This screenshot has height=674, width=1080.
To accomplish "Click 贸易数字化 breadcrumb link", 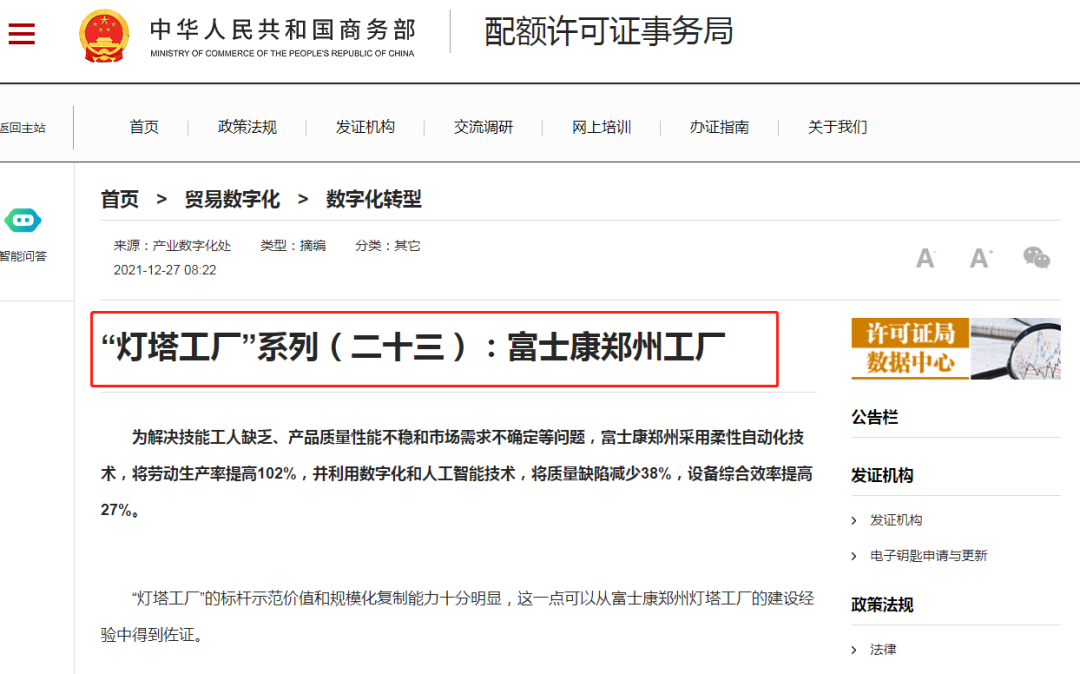I will (x=232, y=200).
